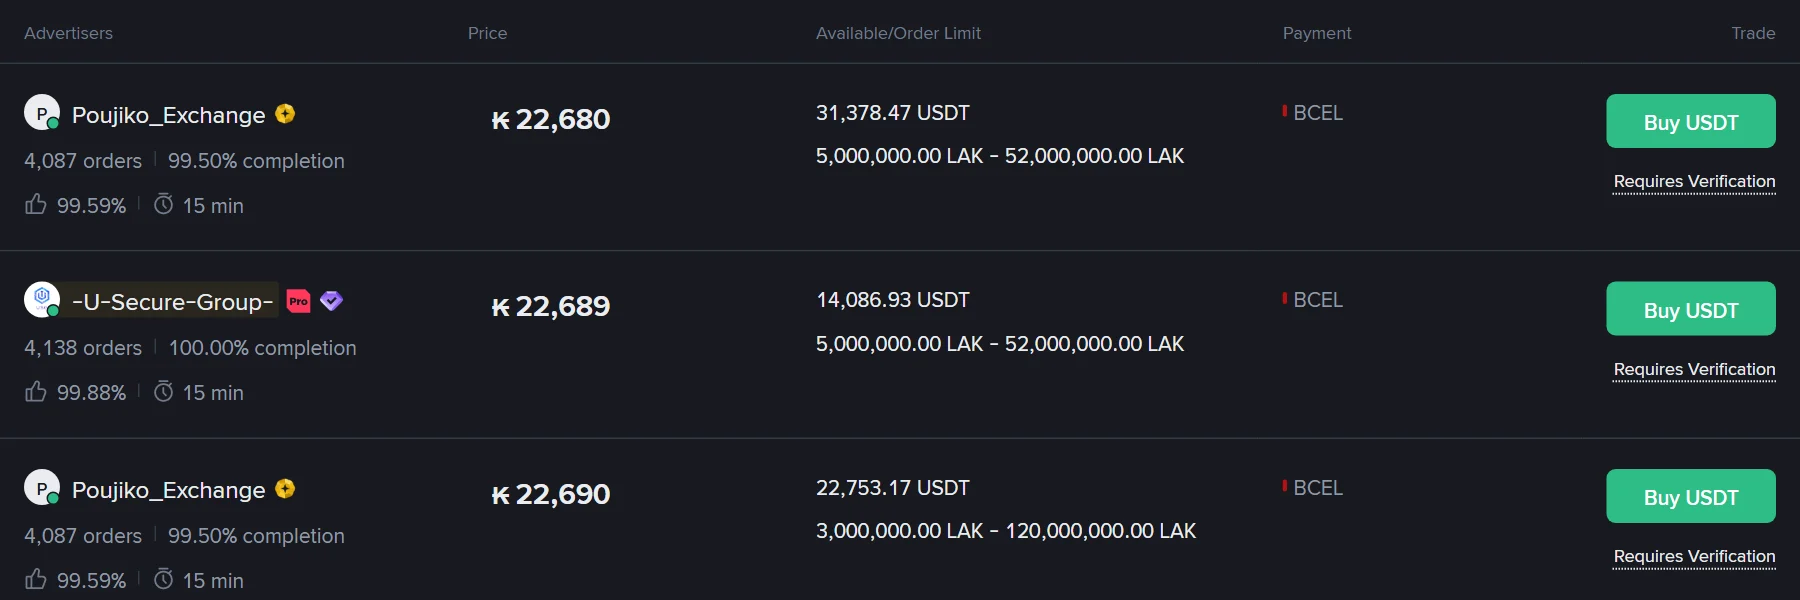Click the timer icon in the -U-Secure-Group- row
Image resolution: width=1800 pixels, height=600 pixels.
coord(164,392)
